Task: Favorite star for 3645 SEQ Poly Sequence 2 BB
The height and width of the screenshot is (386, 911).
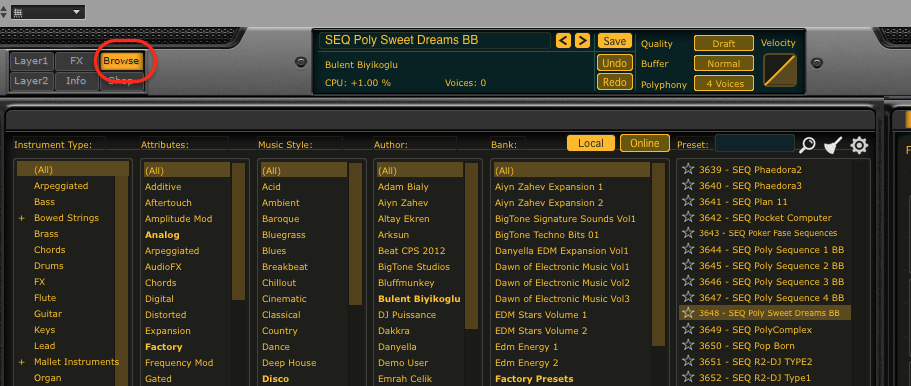Action: [688, 265]
